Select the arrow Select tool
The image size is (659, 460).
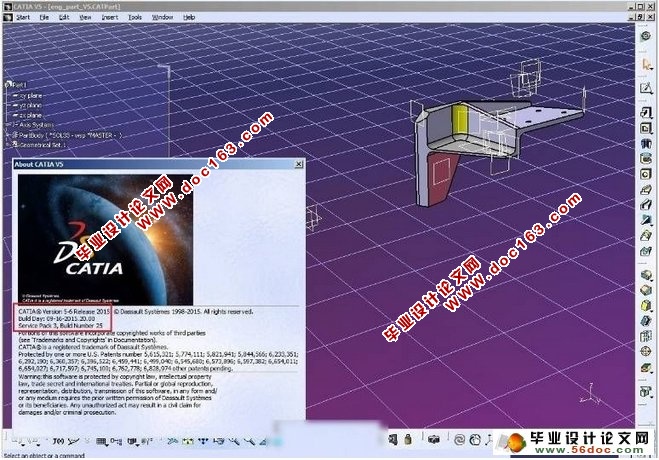tap(646, 65)
